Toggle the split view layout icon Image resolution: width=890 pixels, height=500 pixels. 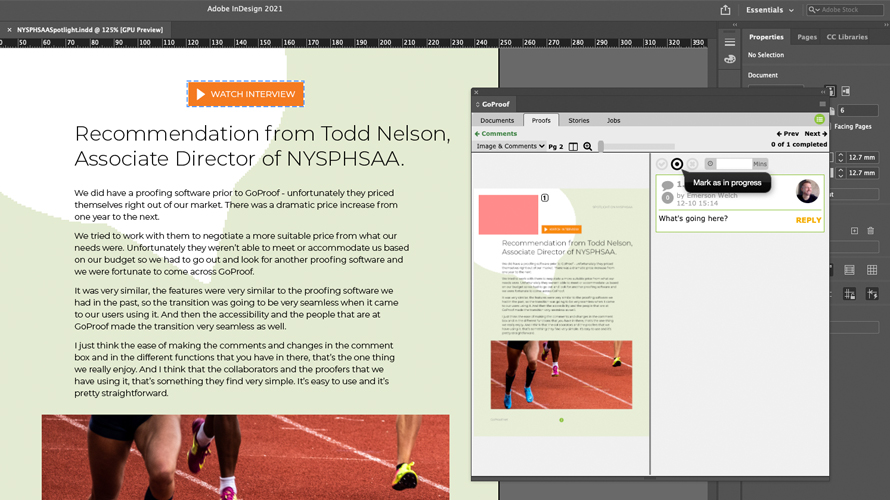(x=573, y=147)
